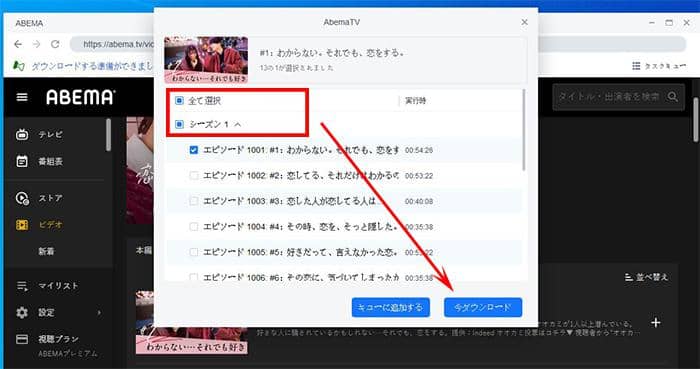This screenshot has height=369, width=700.
Task: Click the store icon beside ストア
Action: (x=22, y=198)
